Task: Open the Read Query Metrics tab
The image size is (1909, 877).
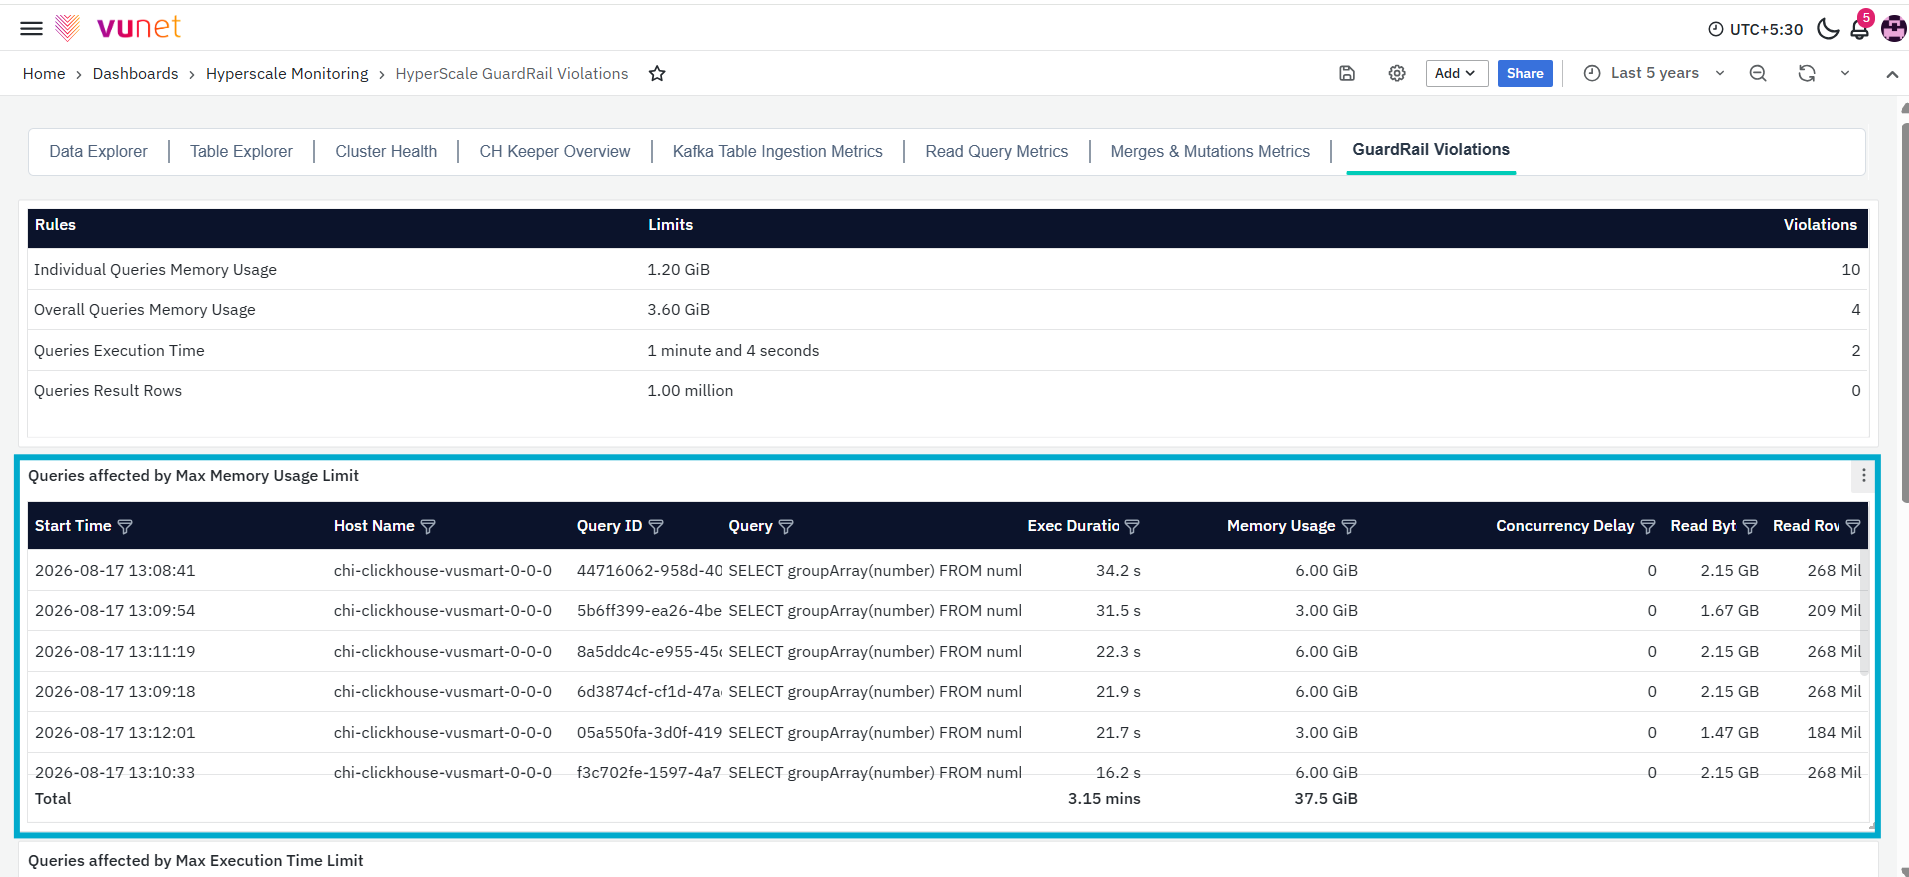Action: coord(997,151)
